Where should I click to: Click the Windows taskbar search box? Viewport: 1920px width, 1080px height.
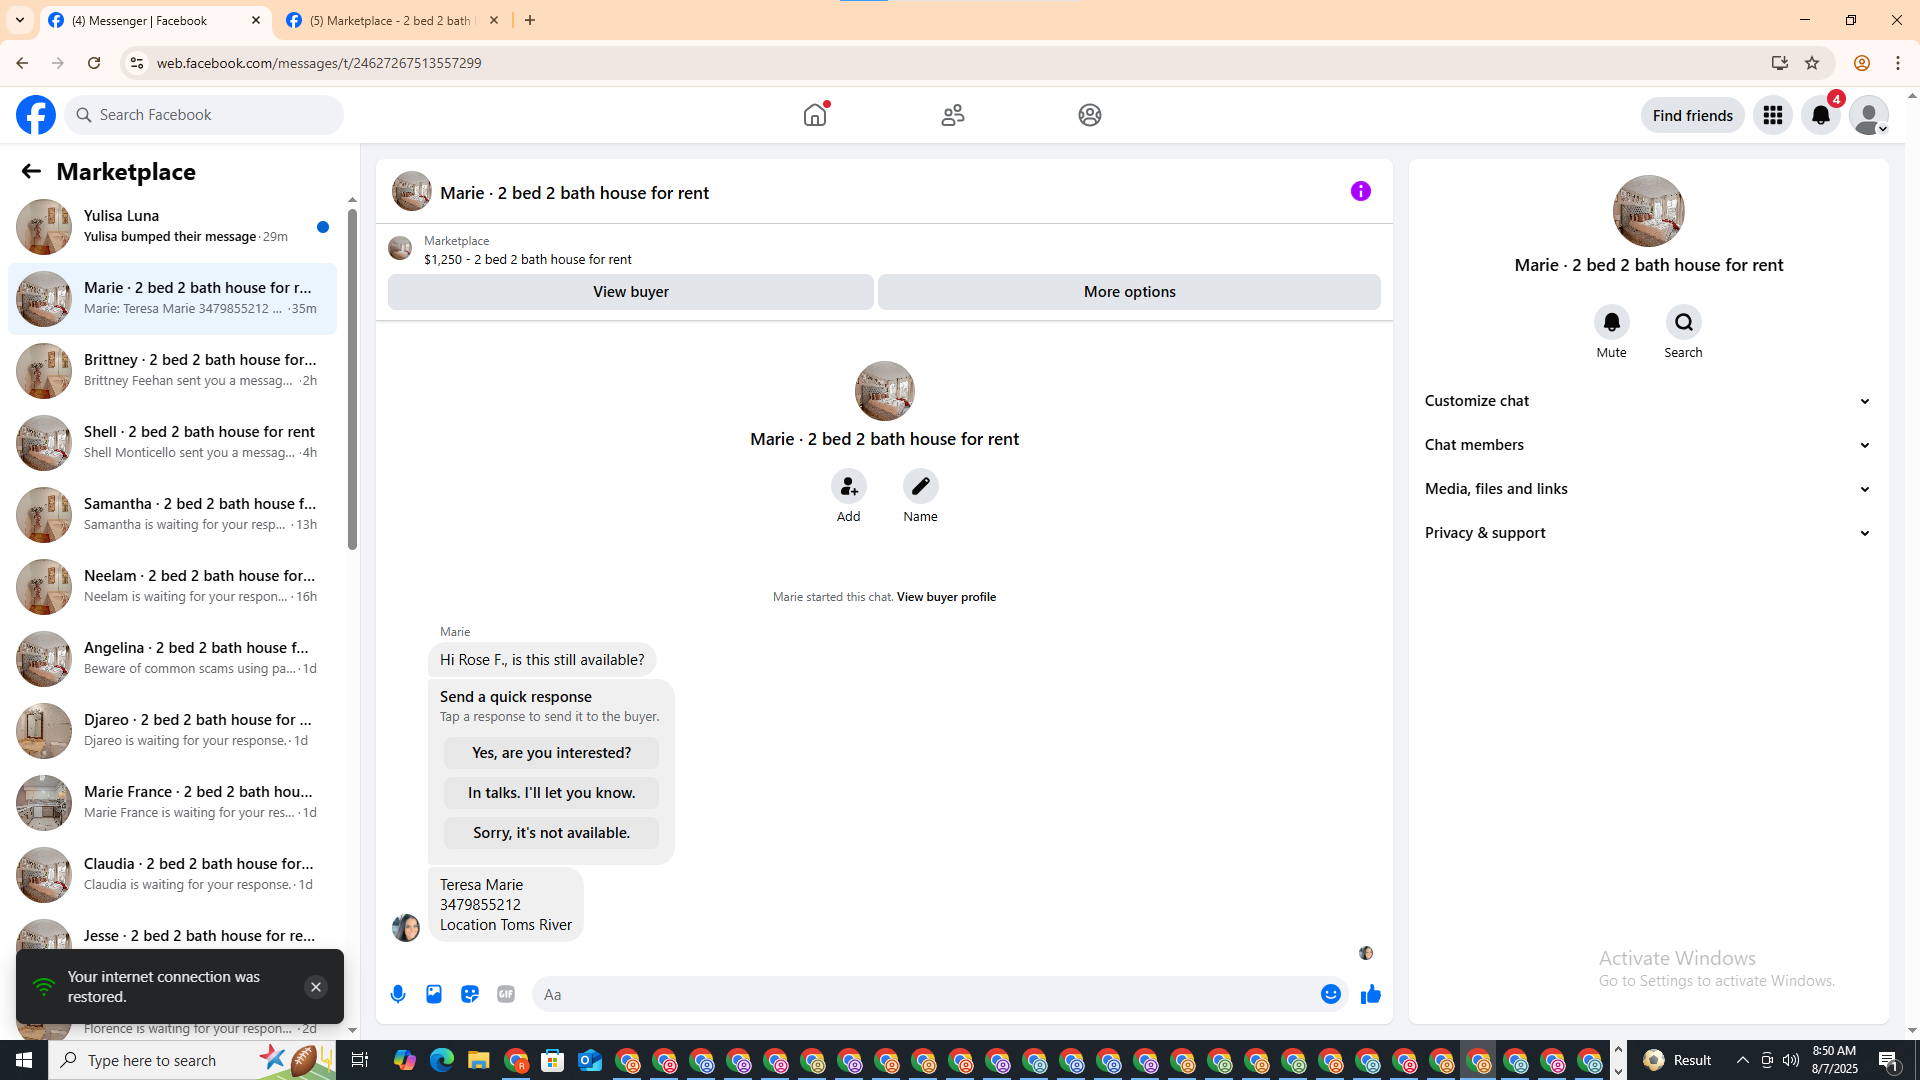[190, 1060]
